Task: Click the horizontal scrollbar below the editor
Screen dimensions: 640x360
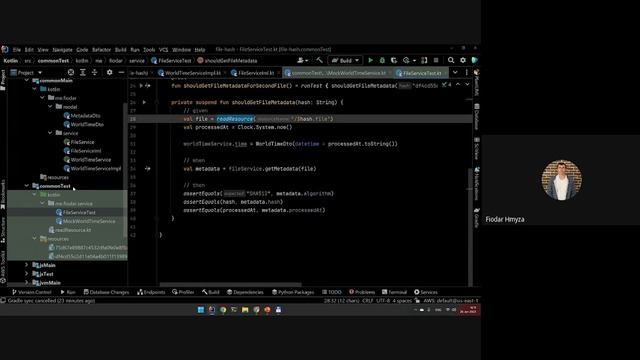Action: coord(231,284)
